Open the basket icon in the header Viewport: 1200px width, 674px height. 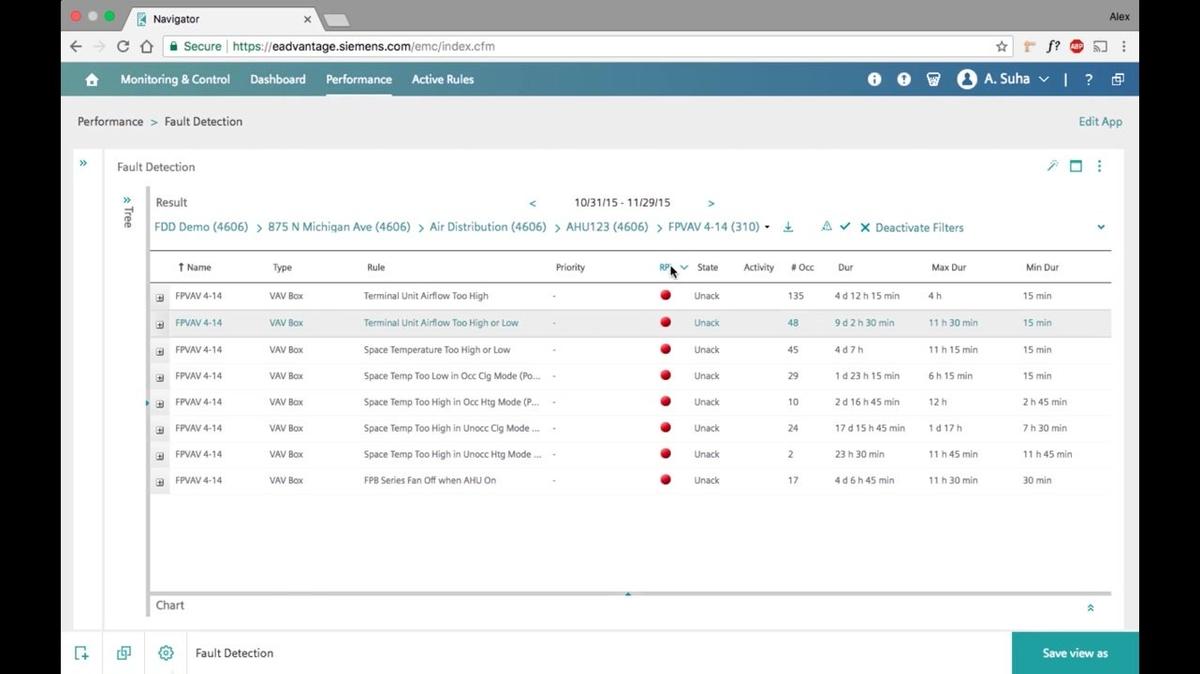tap(934, 79)
